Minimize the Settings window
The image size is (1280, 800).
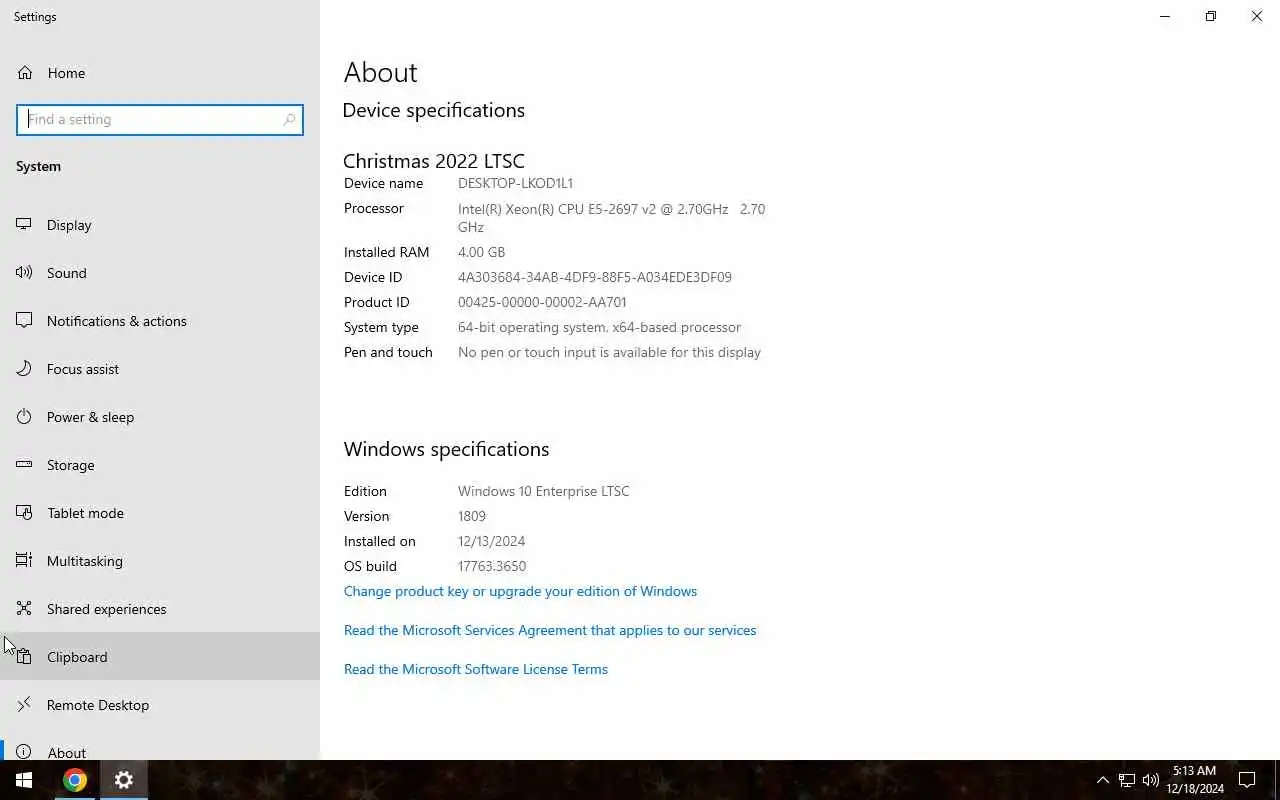(x=1165, y=16)
